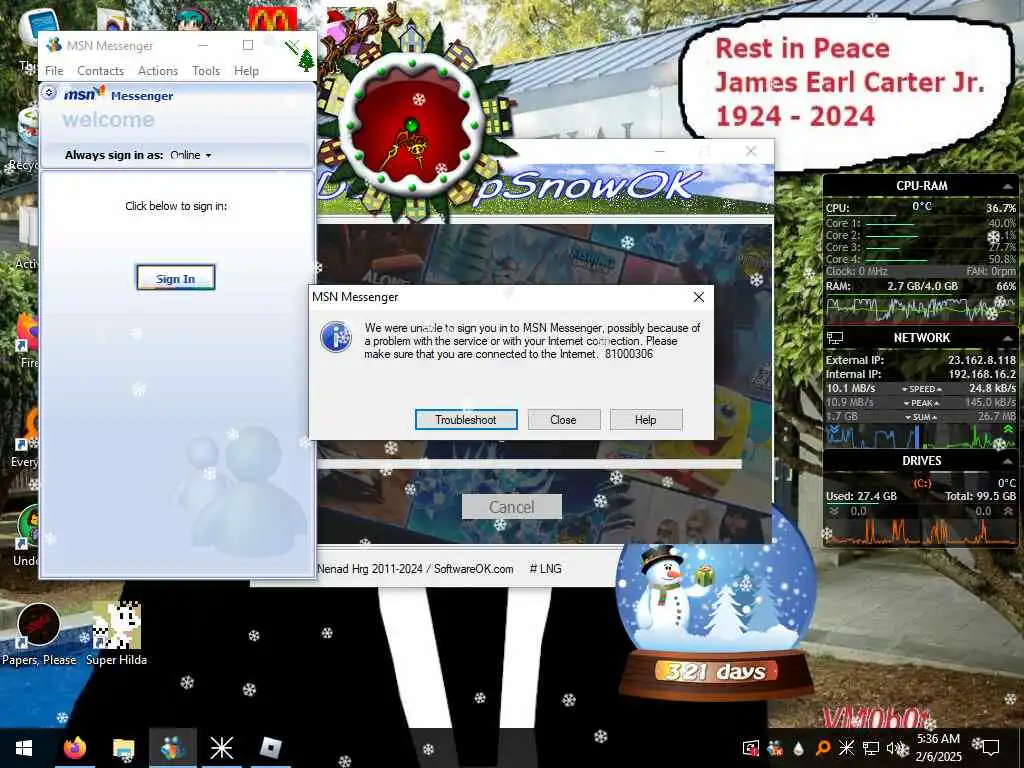This screenshot has width=1024, height=768.
Task: Collapse the CPU-RAM gadget section
Action: coord(1008,187)
